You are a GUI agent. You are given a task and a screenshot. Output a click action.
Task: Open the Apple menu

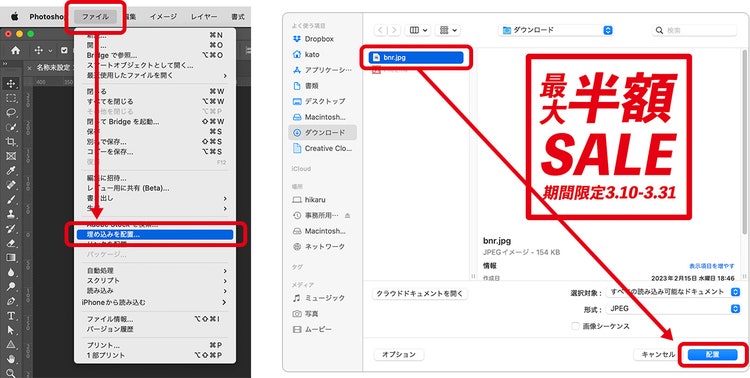coord(14,17)
